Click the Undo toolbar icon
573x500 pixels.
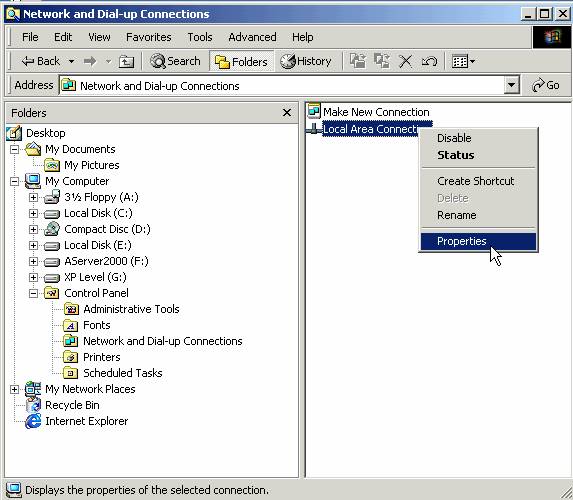tap(429, 61)
